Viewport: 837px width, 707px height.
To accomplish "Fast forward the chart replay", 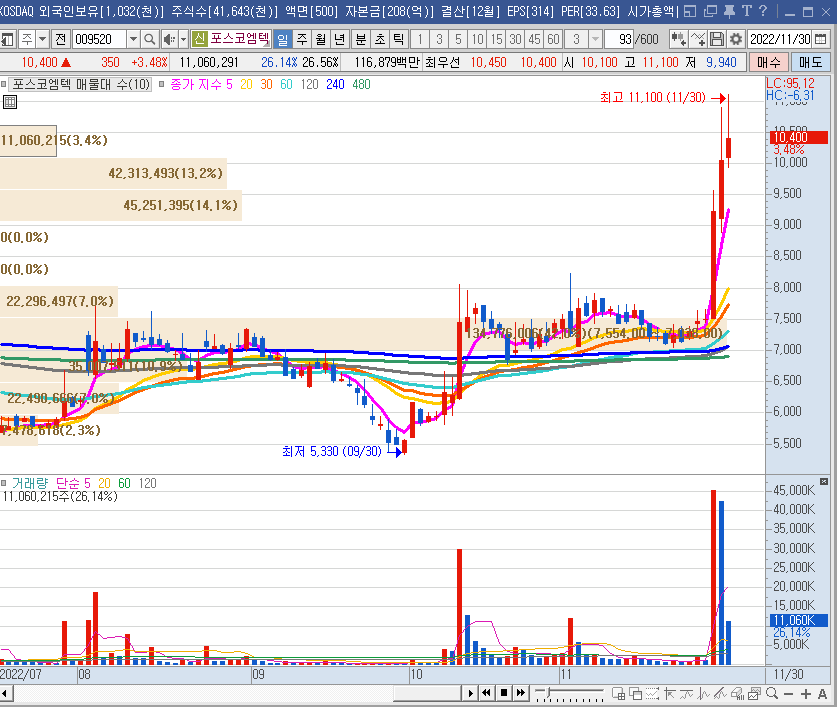I will (x=520, y=693).
